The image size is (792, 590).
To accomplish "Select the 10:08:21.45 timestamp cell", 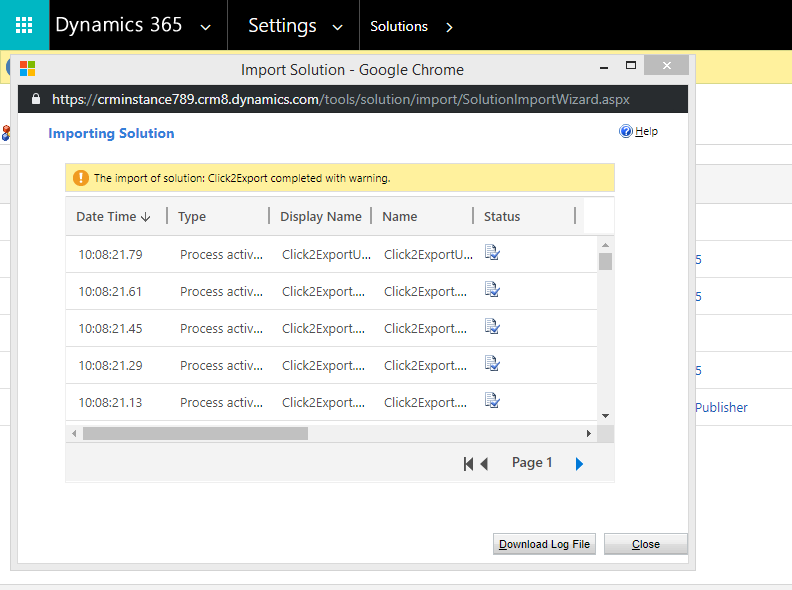I will point(111,328).
